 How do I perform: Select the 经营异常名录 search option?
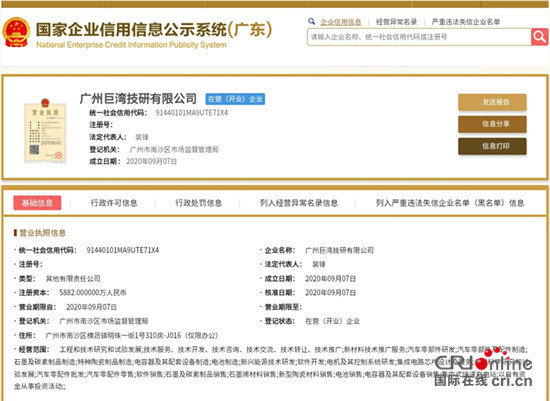(x=396, y=22)
